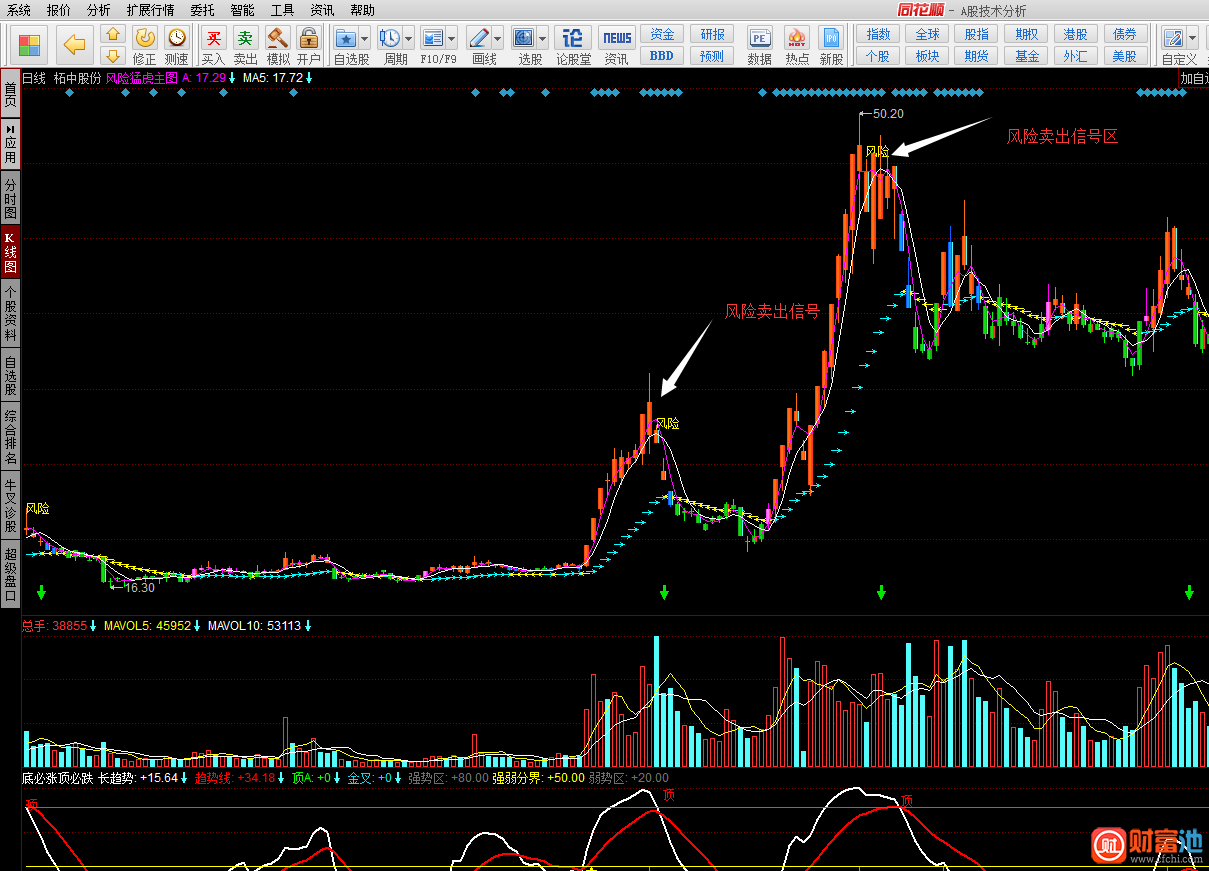Viewport: 1209px width, 871px height.
Task: Switch to the 牛叉诊股 sidebar tab
Action: 10,505
